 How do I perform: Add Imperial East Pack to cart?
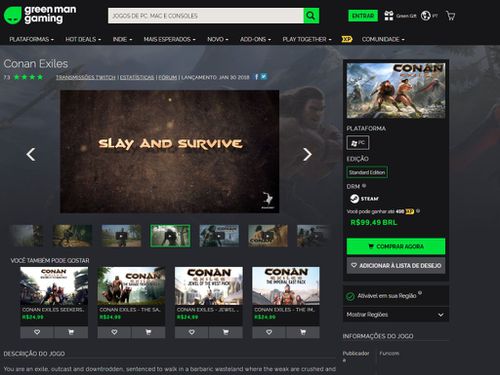(303, 332)
